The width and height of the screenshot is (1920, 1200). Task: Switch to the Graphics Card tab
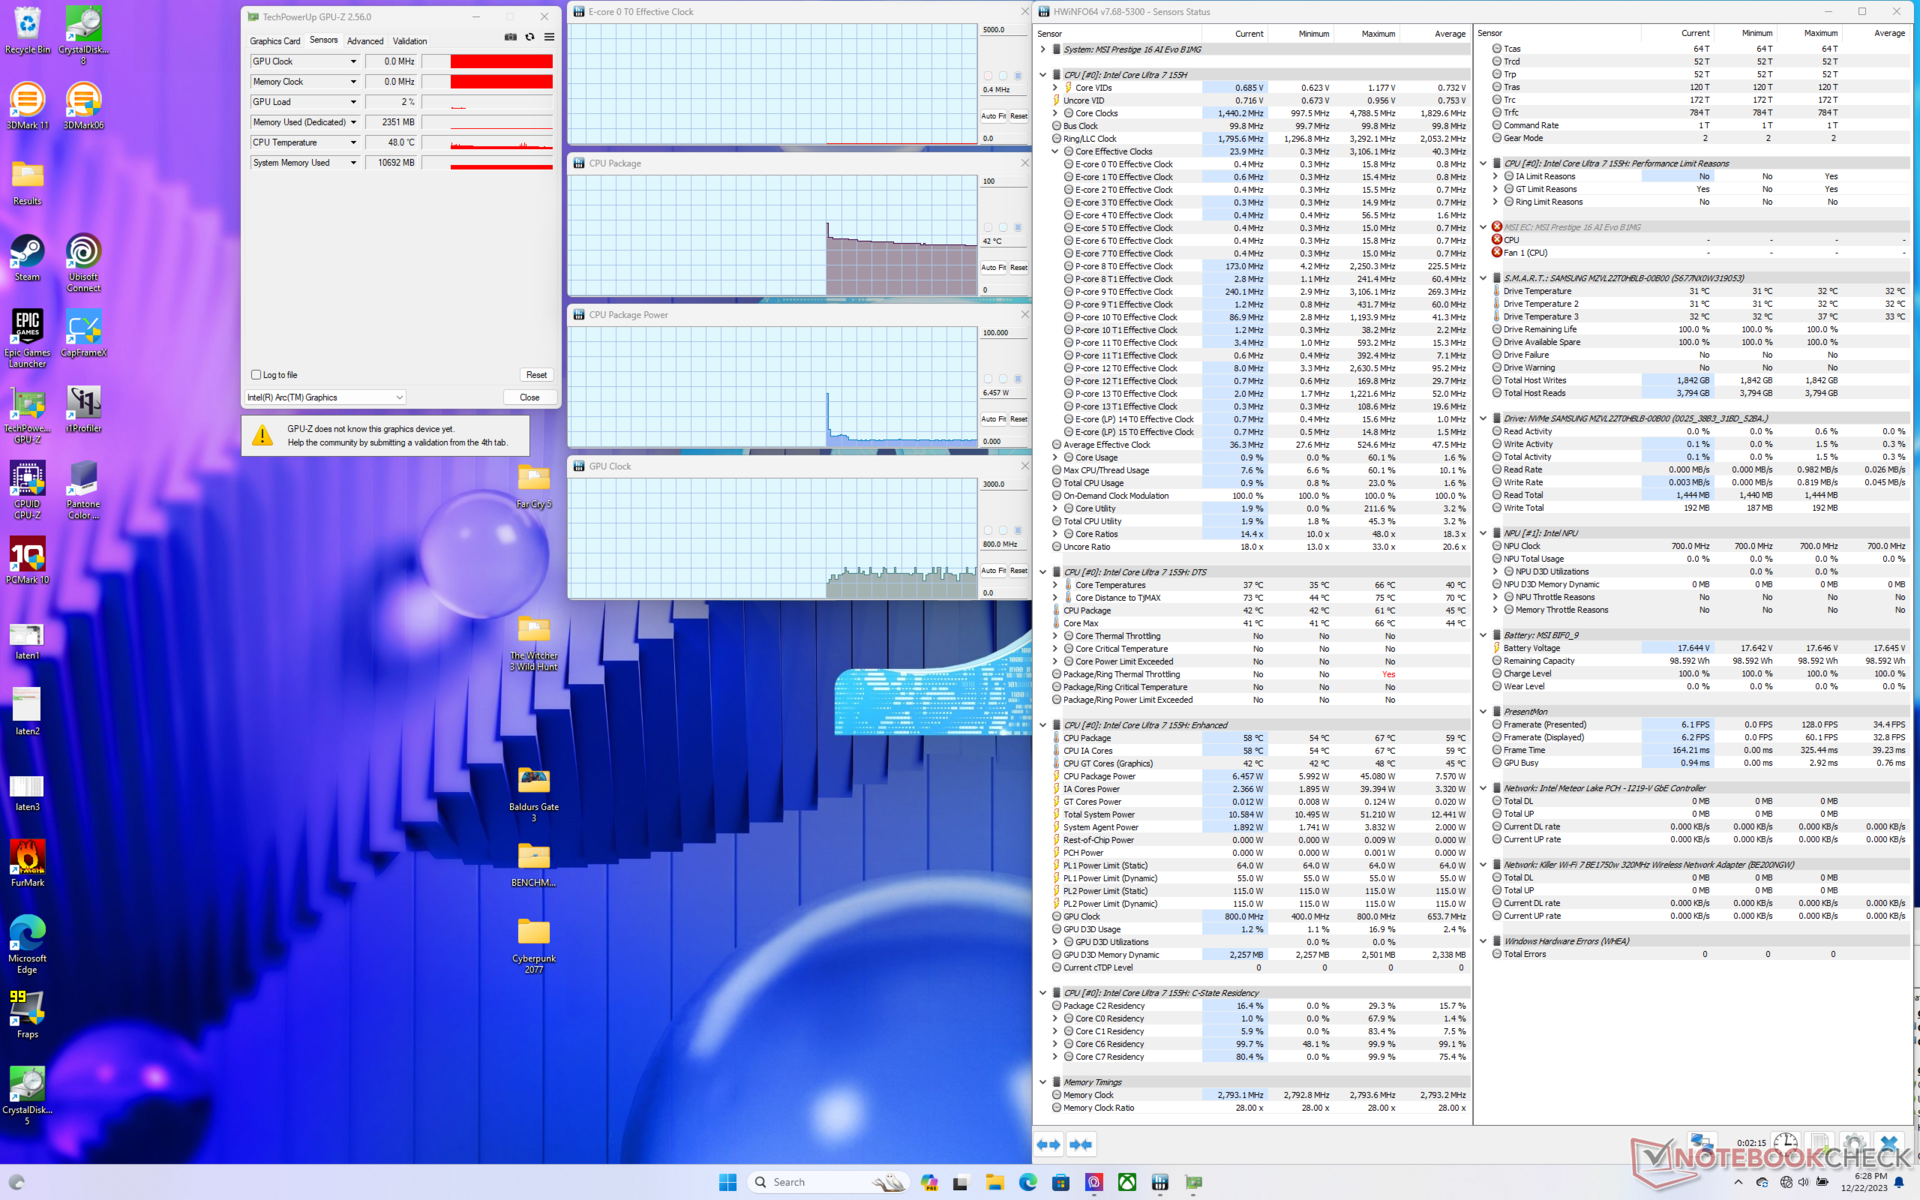(x=274, y=41)
